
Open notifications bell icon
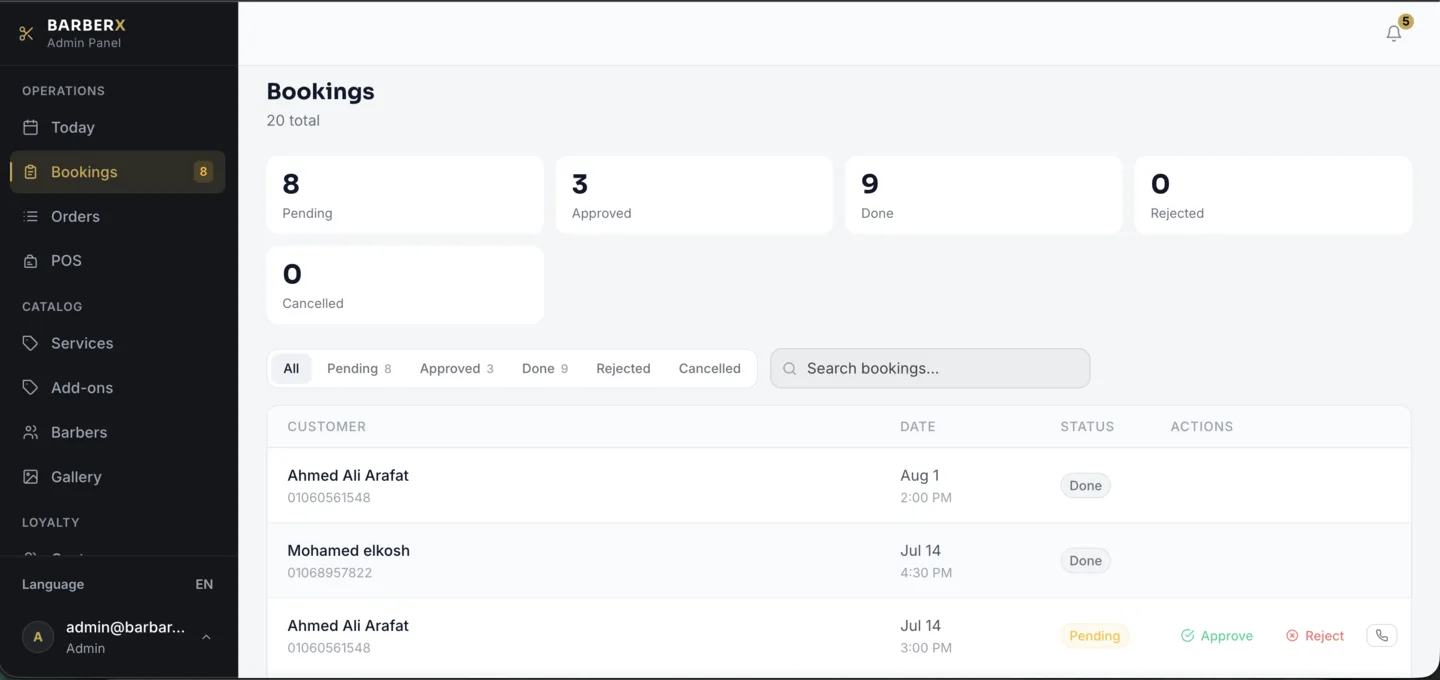(x=1393, y=34)
